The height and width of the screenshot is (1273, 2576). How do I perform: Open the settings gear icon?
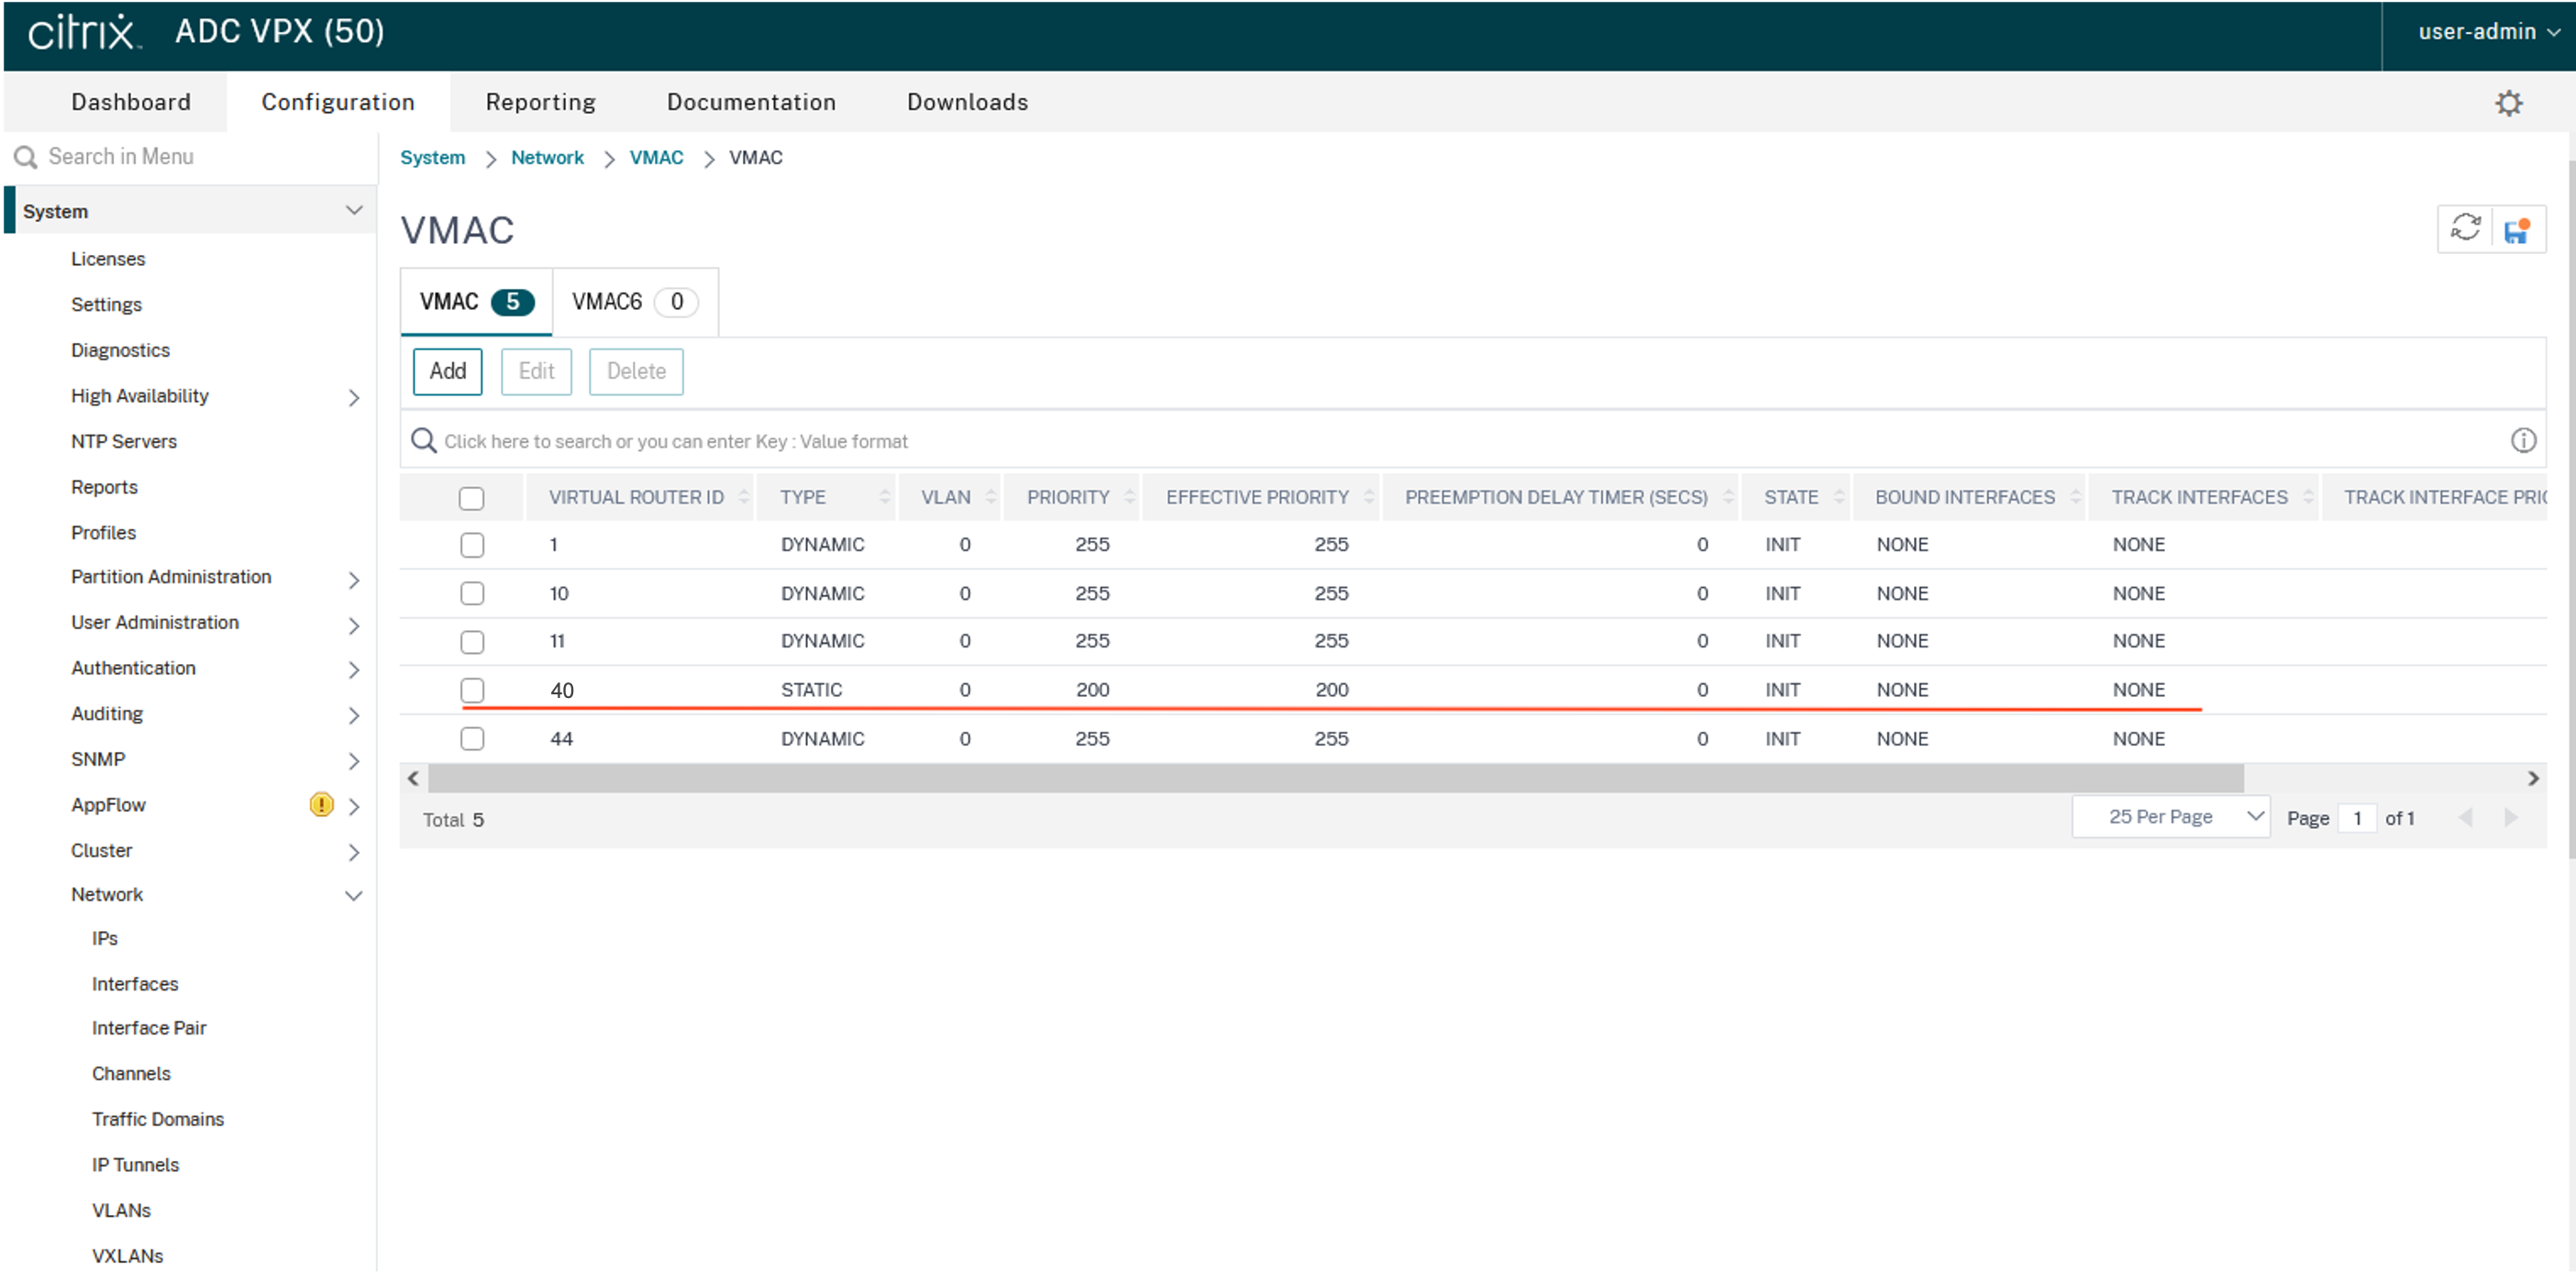(2508, 103)
